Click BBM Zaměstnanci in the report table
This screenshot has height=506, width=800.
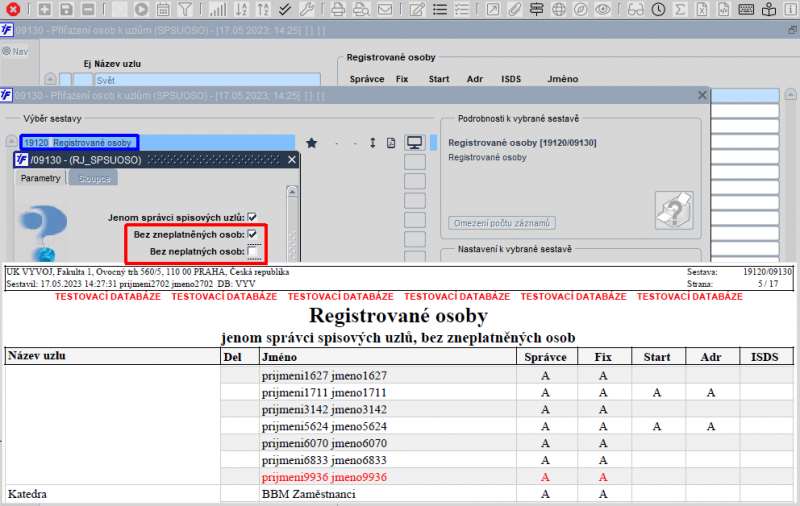[308, 494]
